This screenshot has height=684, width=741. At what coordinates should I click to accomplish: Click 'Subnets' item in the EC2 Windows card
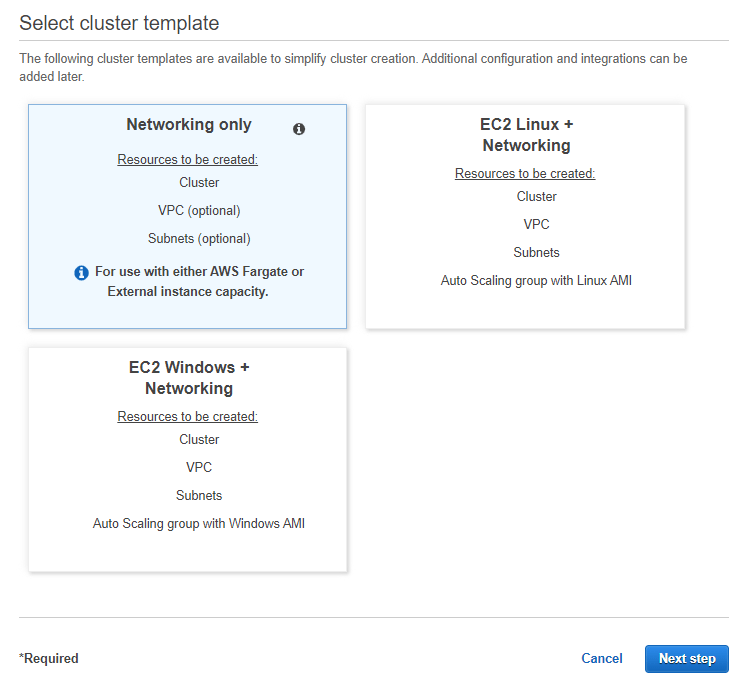click(x=199, y=496)
